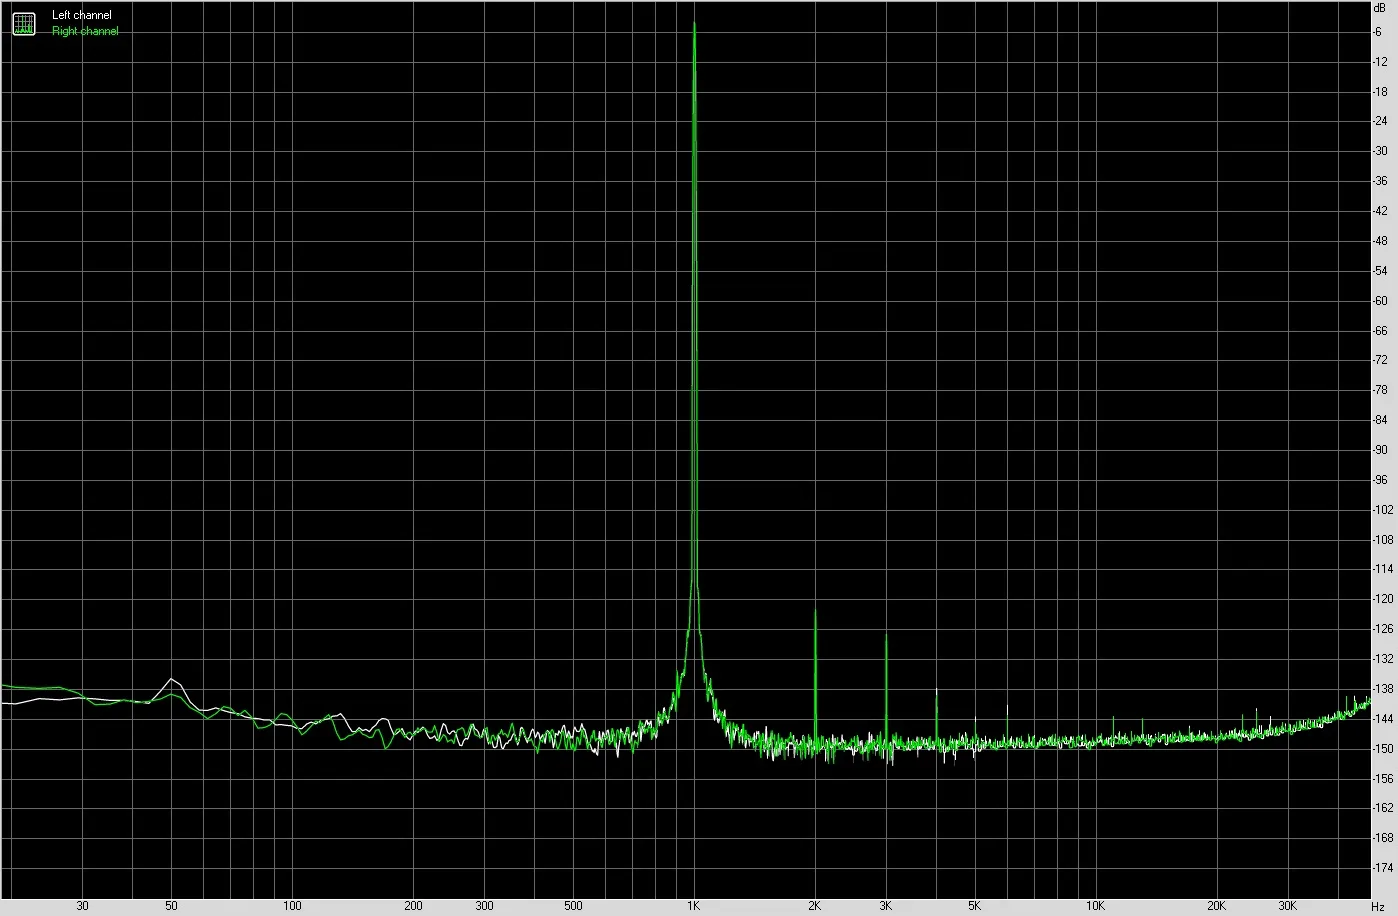Click the bottom-left 30 Hz axis label
The height and width of the screenshot is (916, 1398).
pos(82,906)
